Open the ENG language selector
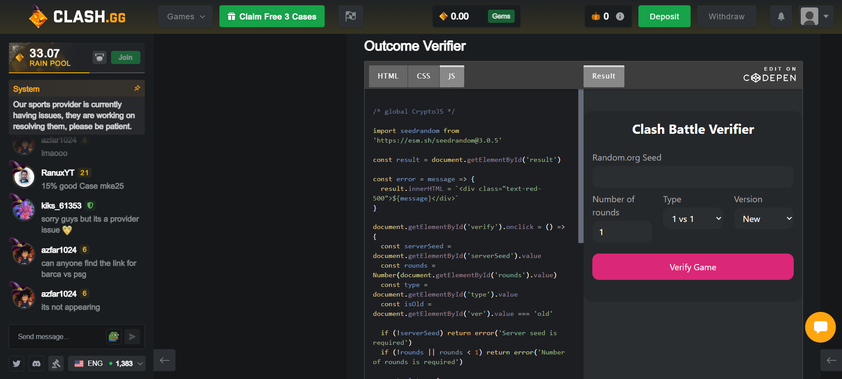 click(x=106, y=363)
